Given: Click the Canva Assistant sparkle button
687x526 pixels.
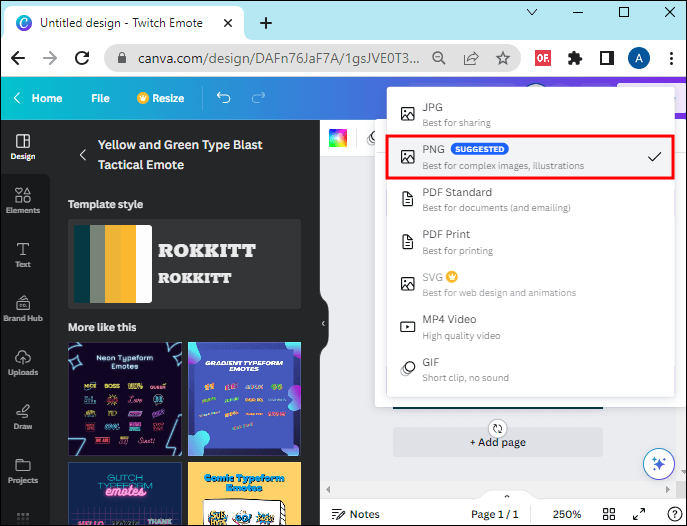Looking at the screenshot, I should [x=659, y=463].
